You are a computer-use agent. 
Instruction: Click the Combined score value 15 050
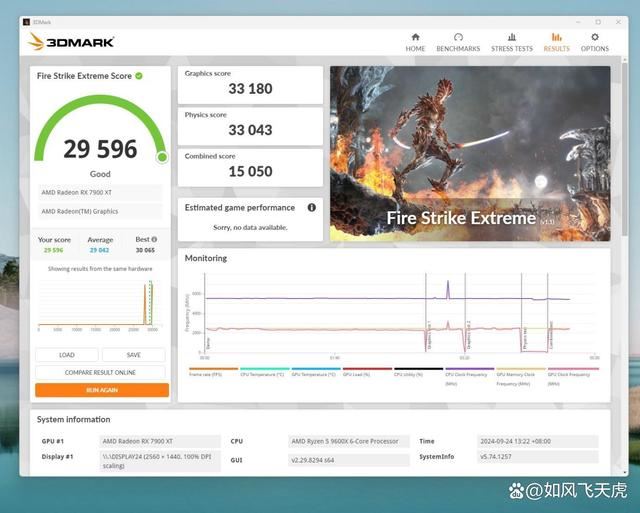pyautogui.click(x=250, y=171)
